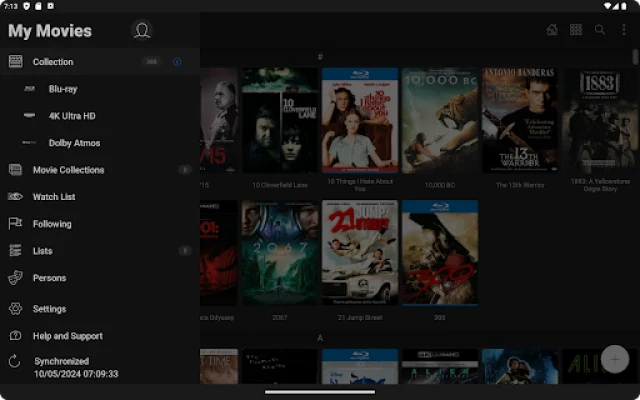Open search with the magnifier icon
This screenshot has width=640, height=400.
(600, 29)
